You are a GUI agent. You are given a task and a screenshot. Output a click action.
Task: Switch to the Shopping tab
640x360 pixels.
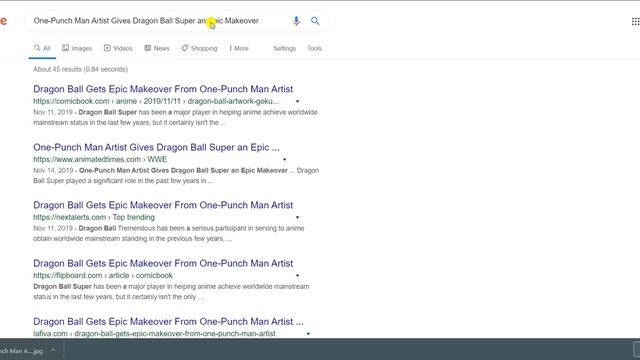(x=199, y=48)
